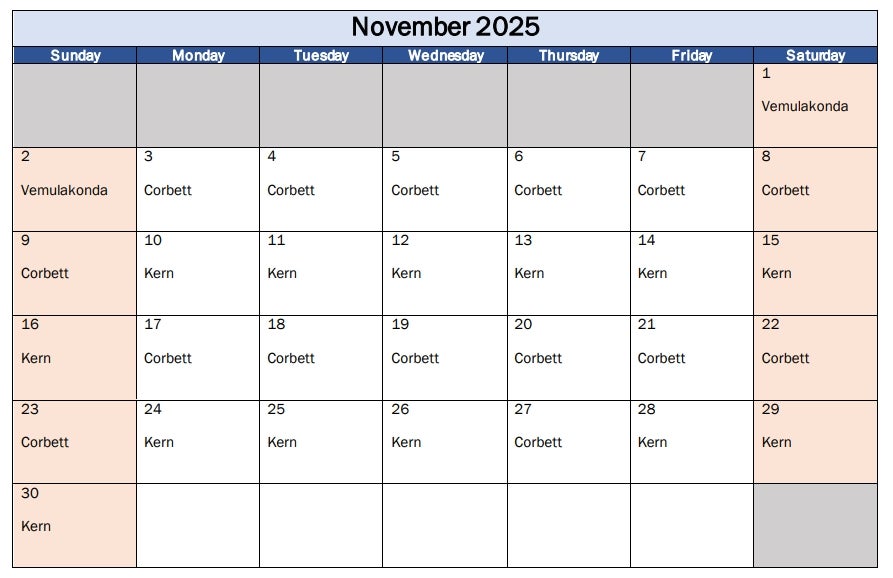Click Corbett entry on November 5
Screen dimensions: 893x578
[x=415, y=190]
